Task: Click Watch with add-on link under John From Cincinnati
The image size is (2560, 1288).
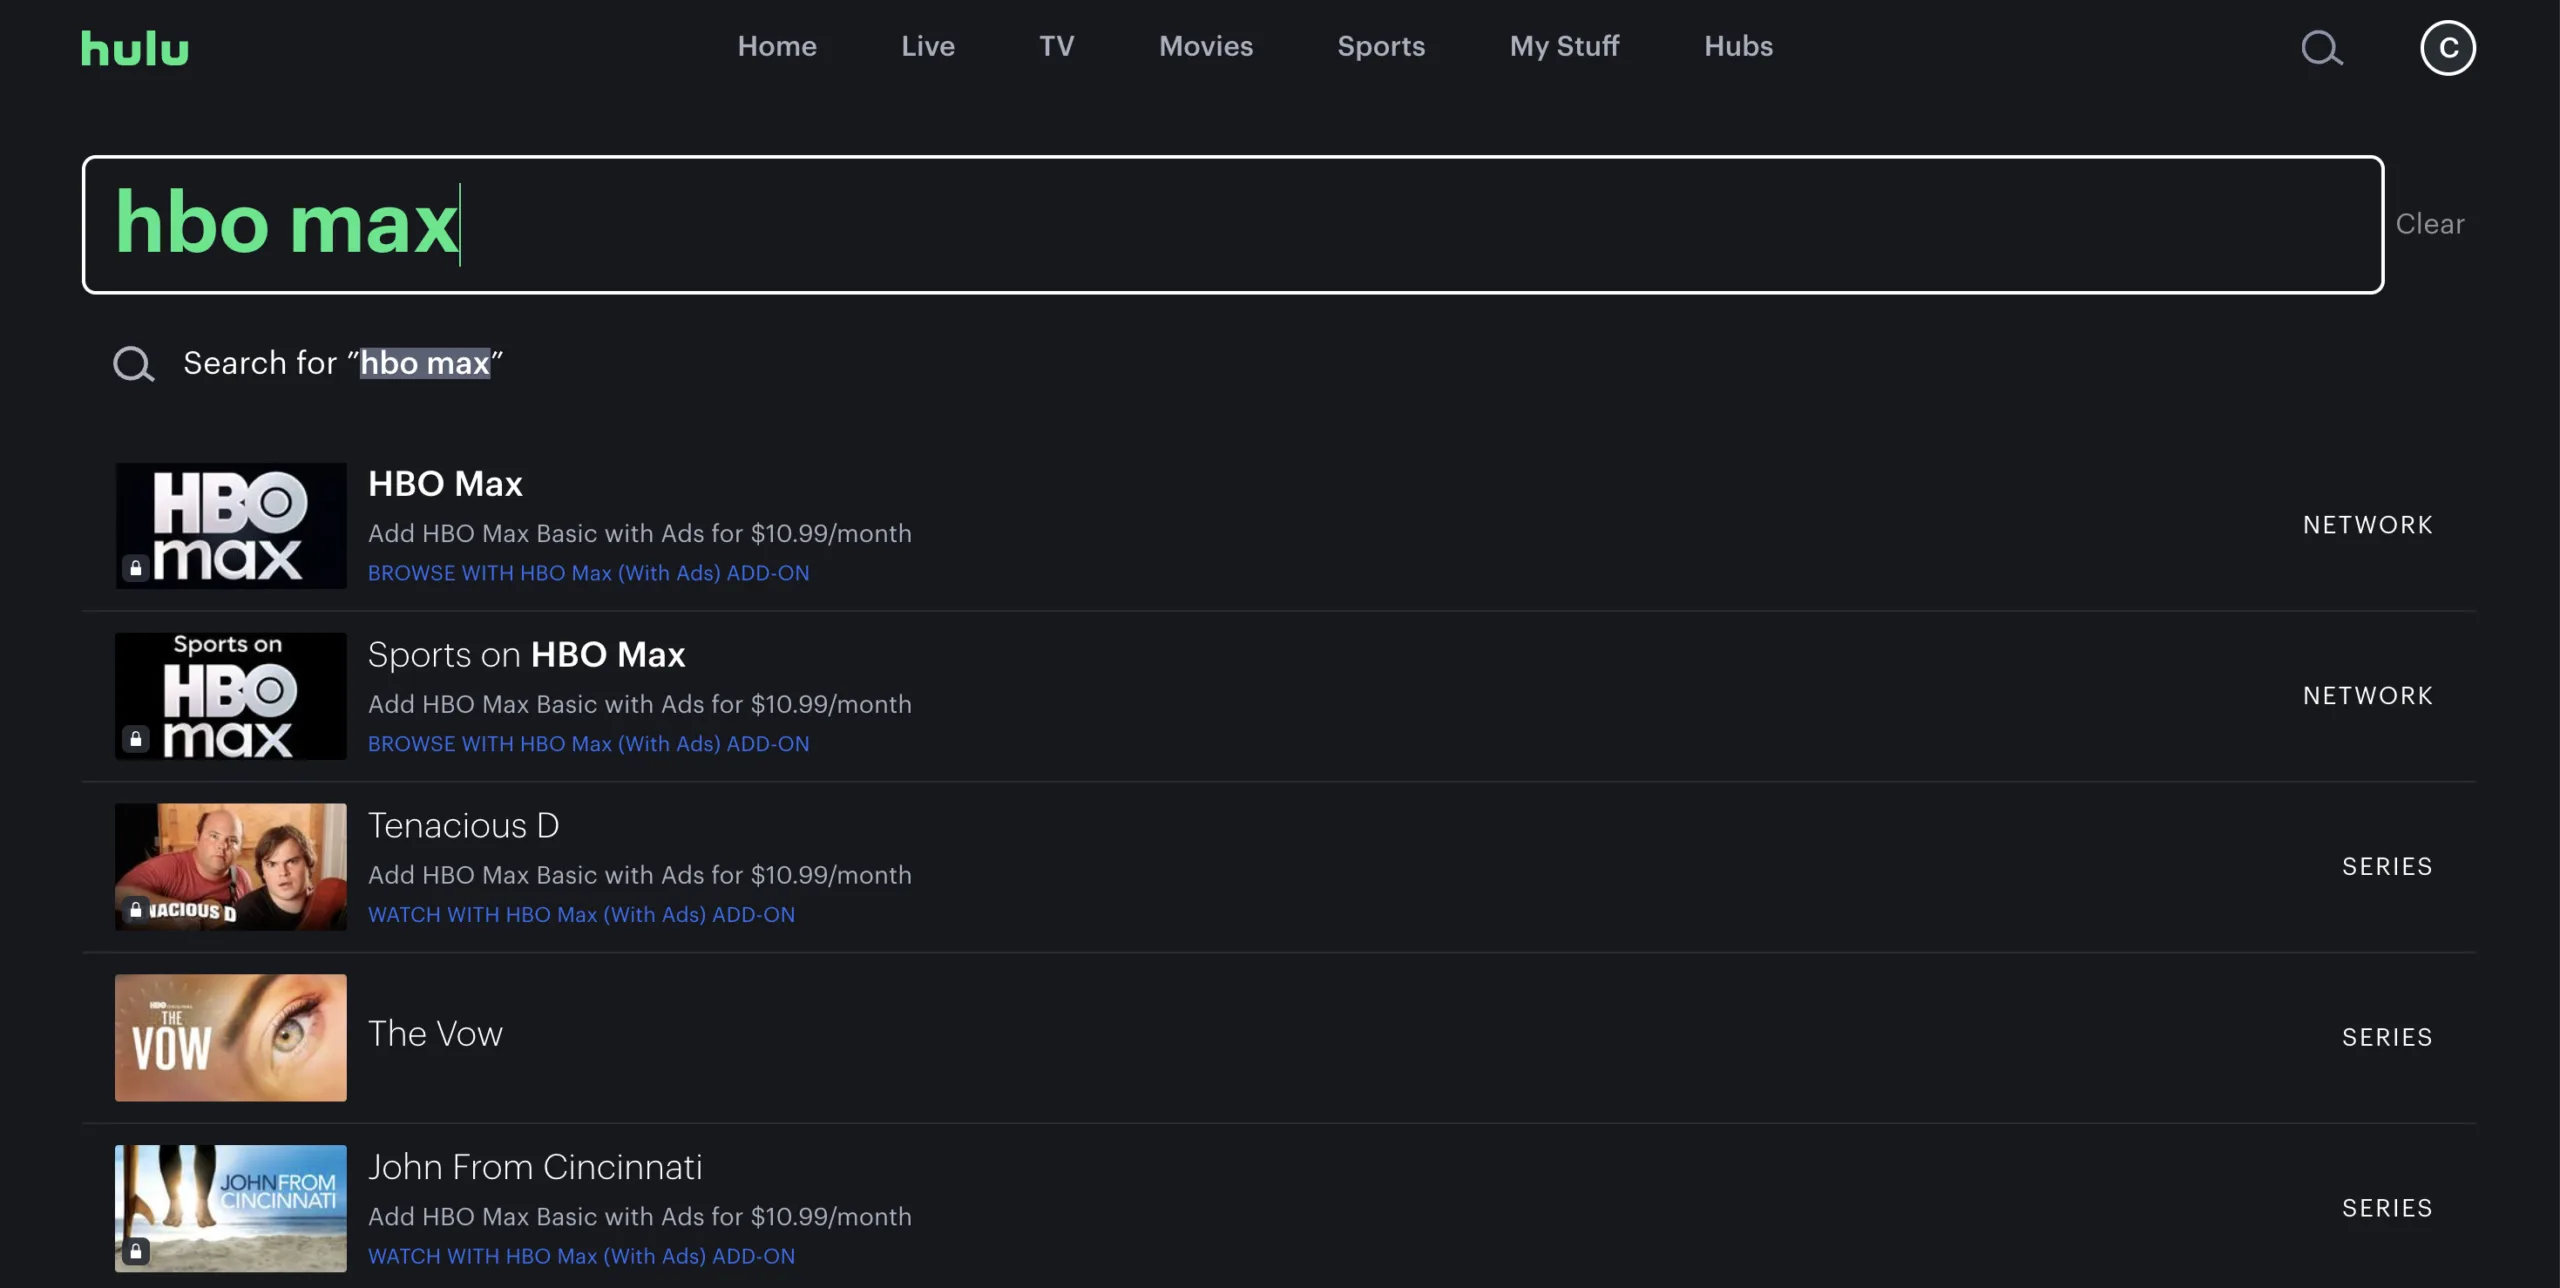Action: (582, 1256)
